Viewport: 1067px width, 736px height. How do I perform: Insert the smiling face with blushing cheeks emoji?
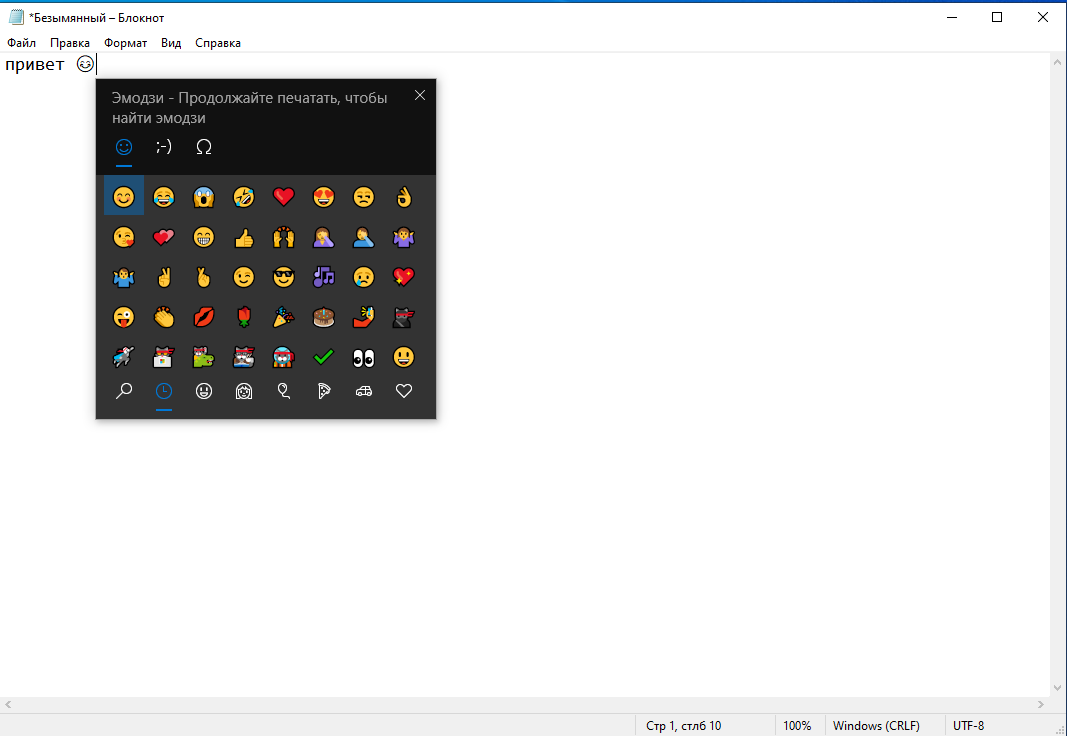coord(124,197)
